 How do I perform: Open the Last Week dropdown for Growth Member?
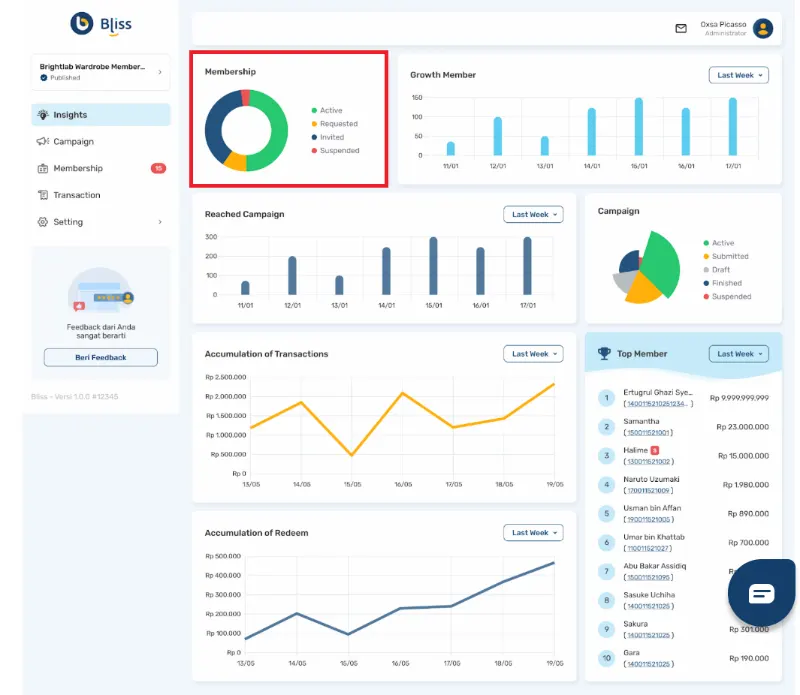(738, 75)
